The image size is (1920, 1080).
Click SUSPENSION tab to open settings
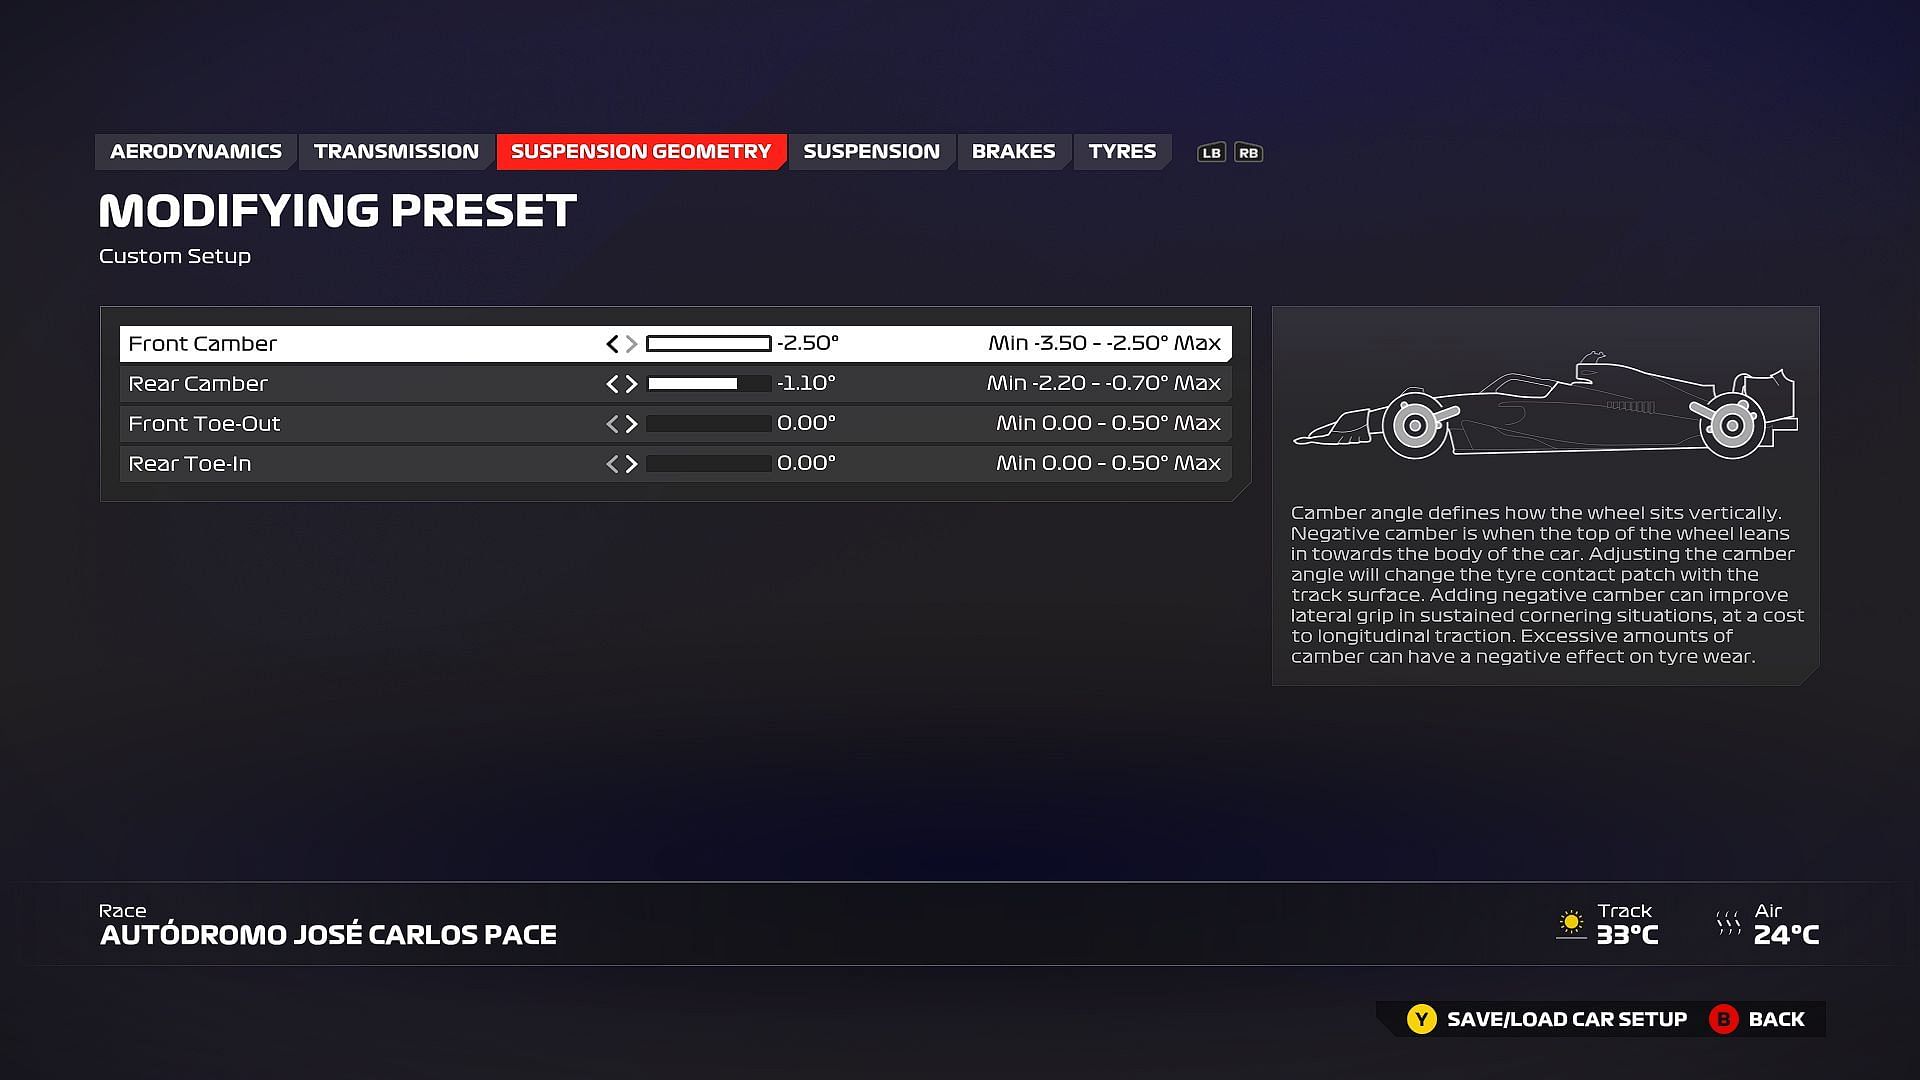coord(872,150)
